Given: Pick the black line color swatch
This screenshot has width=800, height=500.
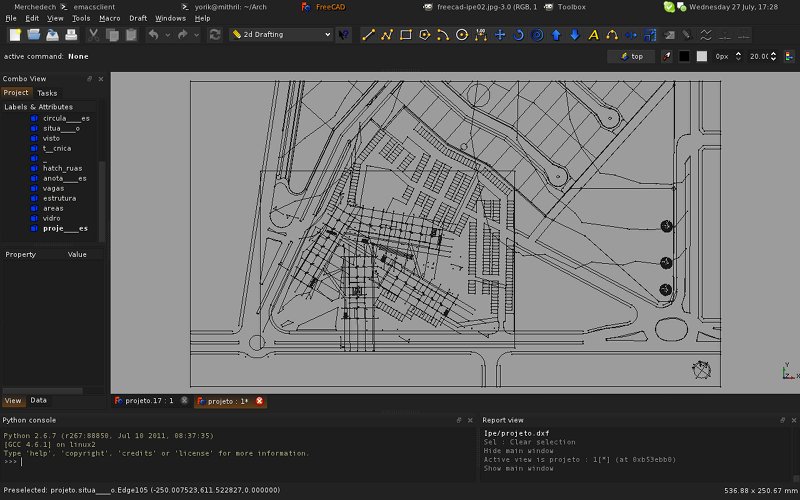Looking at the screenshot, I should tap(684, 56).
